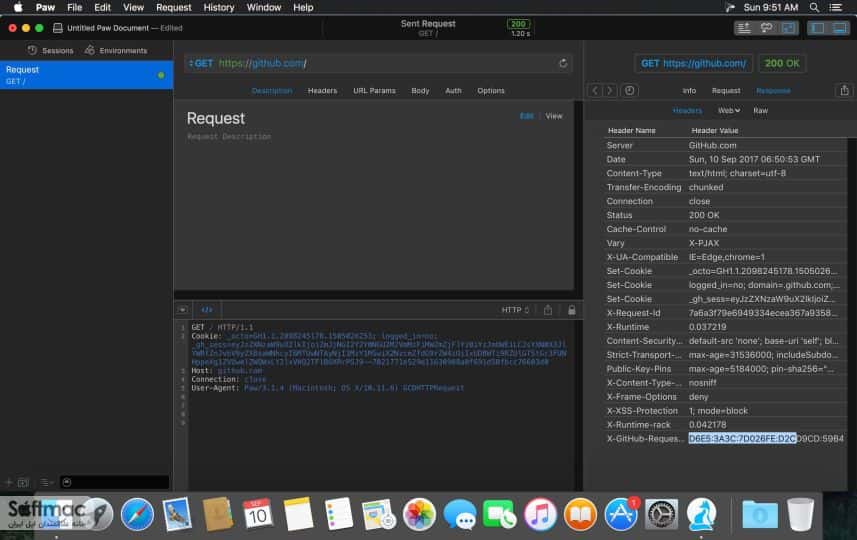
Task: Switch to URL Params tab
Action: click(374, 91)
